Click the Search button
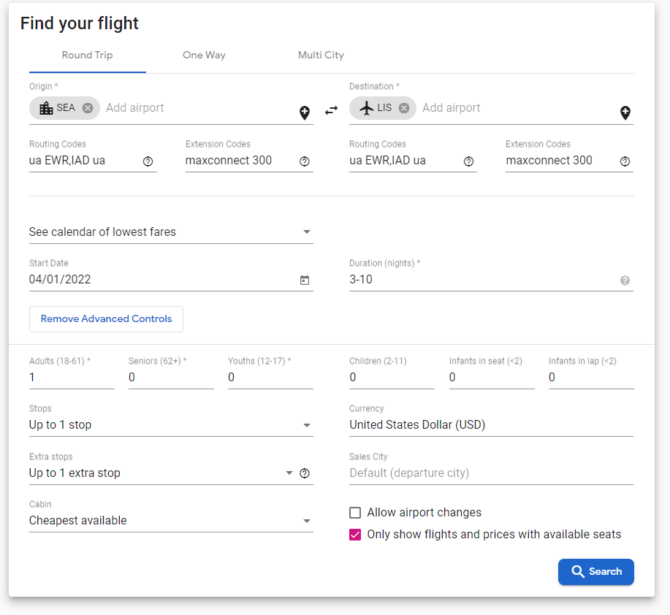Viewport: 670px width, 615px height. point(596,572)
